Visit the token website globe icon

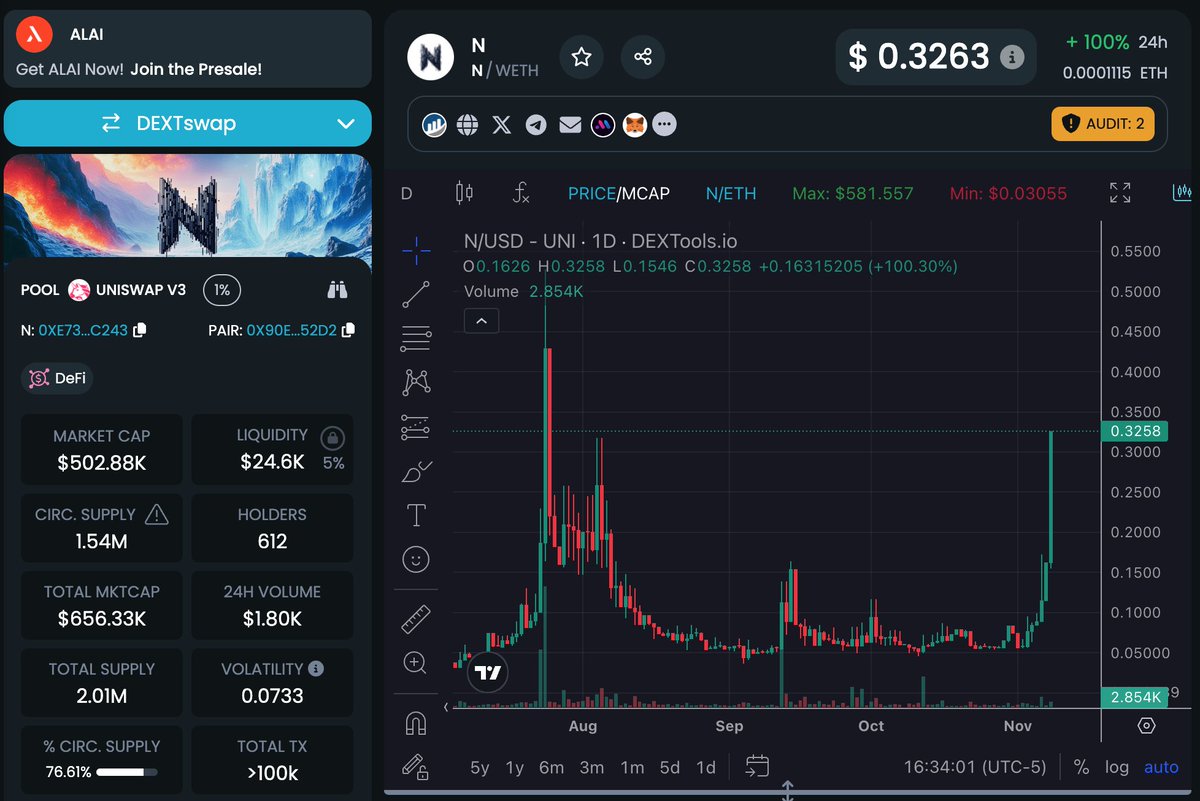pyautogui.click(x=467, y=125)
